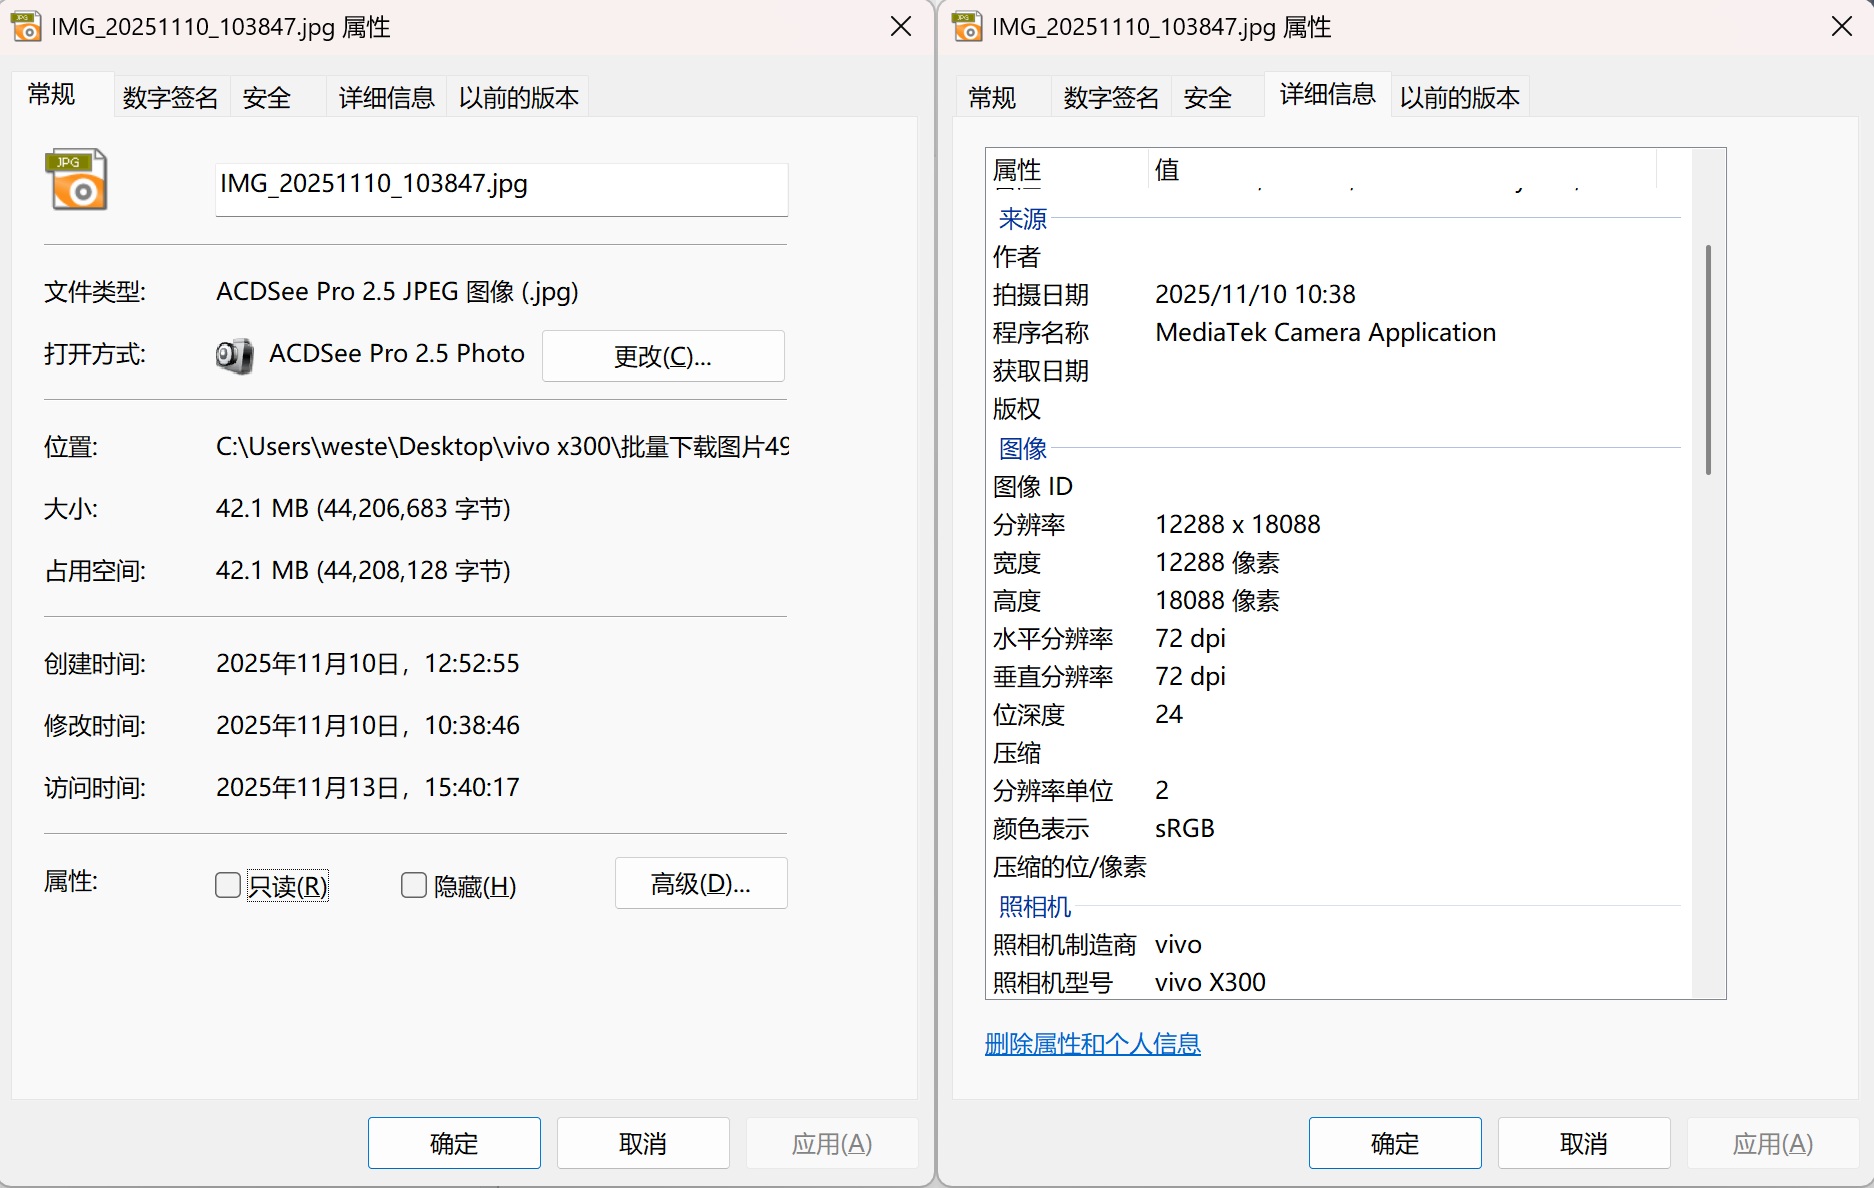Click title bar icon of right properties window

[x=967, y=26]
